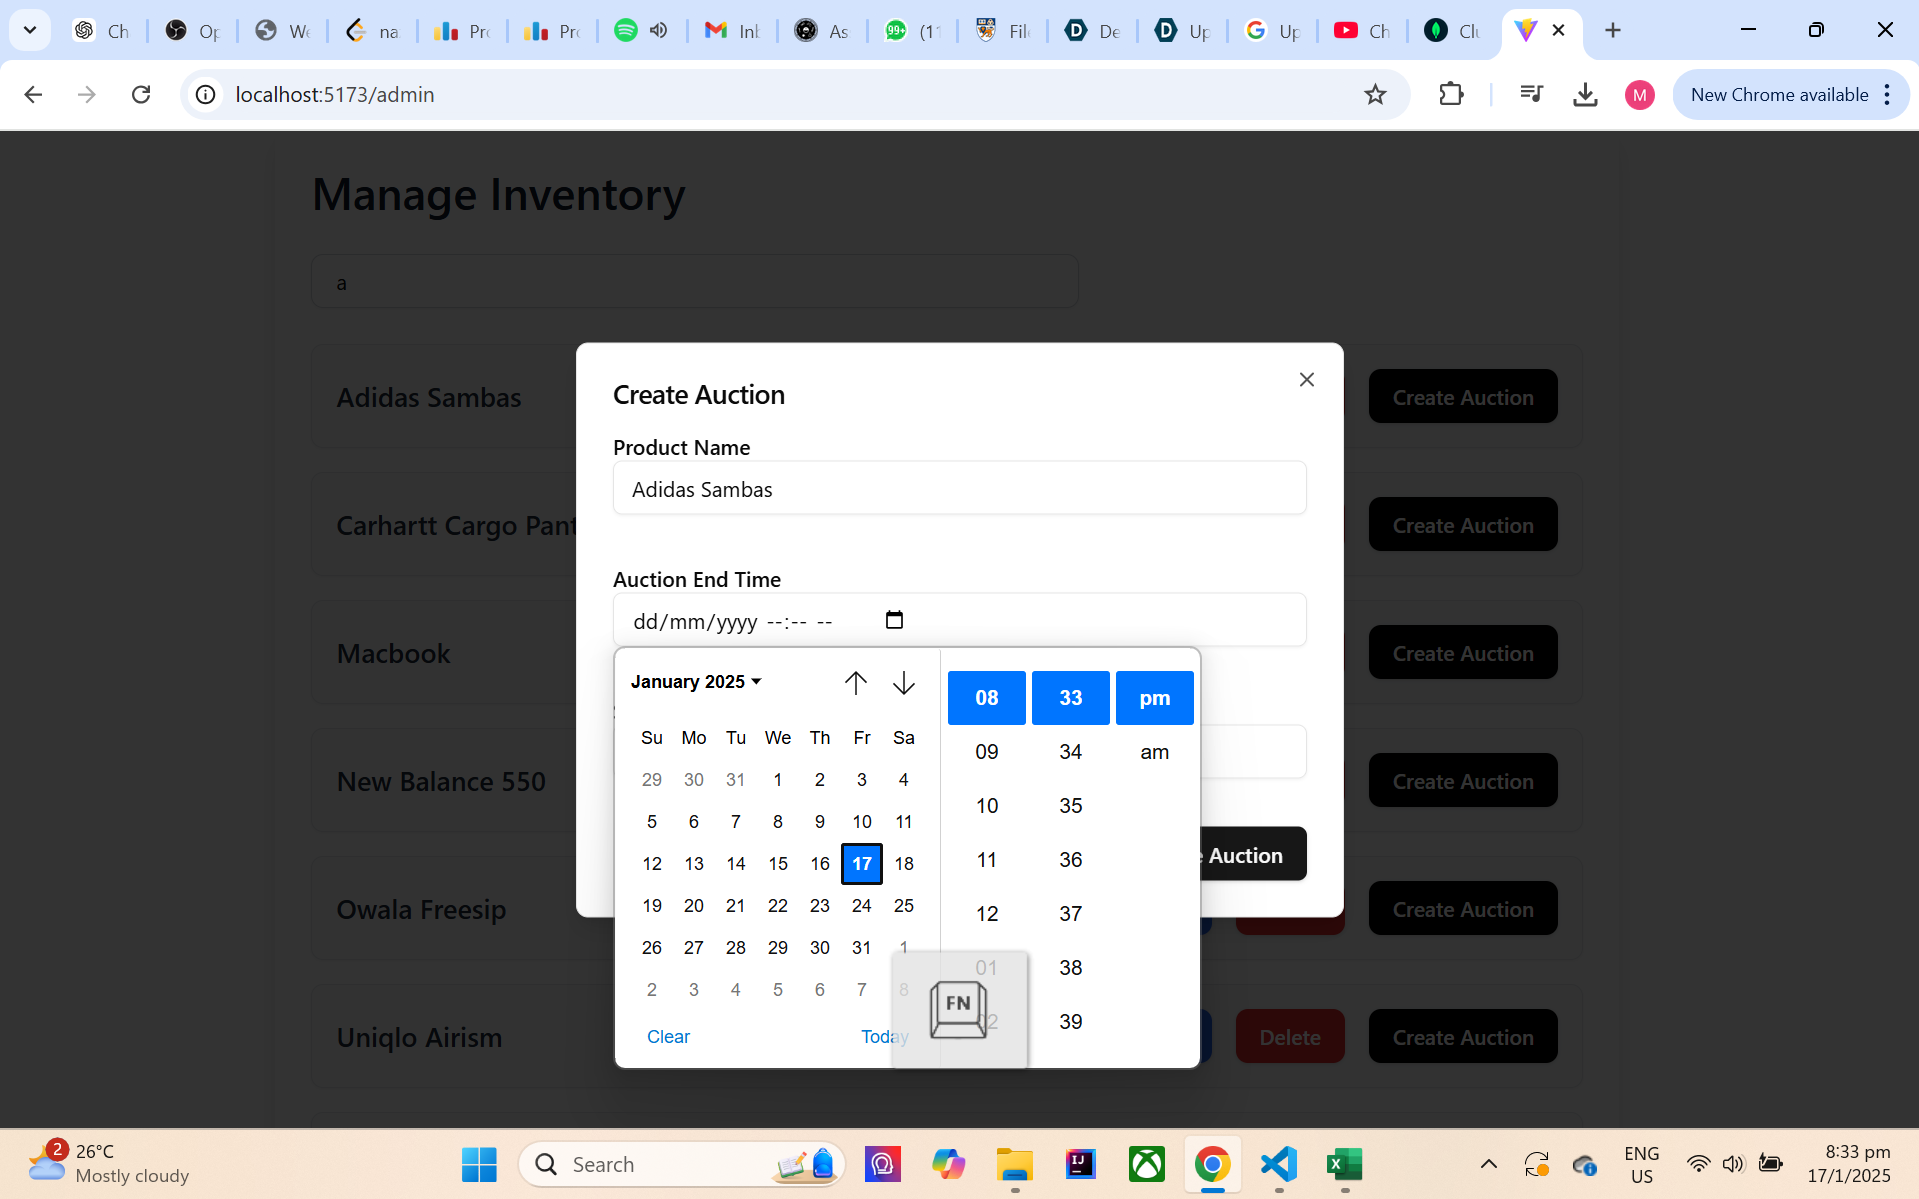Viewport: 1919px width, 1199px height.
Task: Create Auction for New Balance 550 row
Action: pyautogui.click(x=1463, y=781)
